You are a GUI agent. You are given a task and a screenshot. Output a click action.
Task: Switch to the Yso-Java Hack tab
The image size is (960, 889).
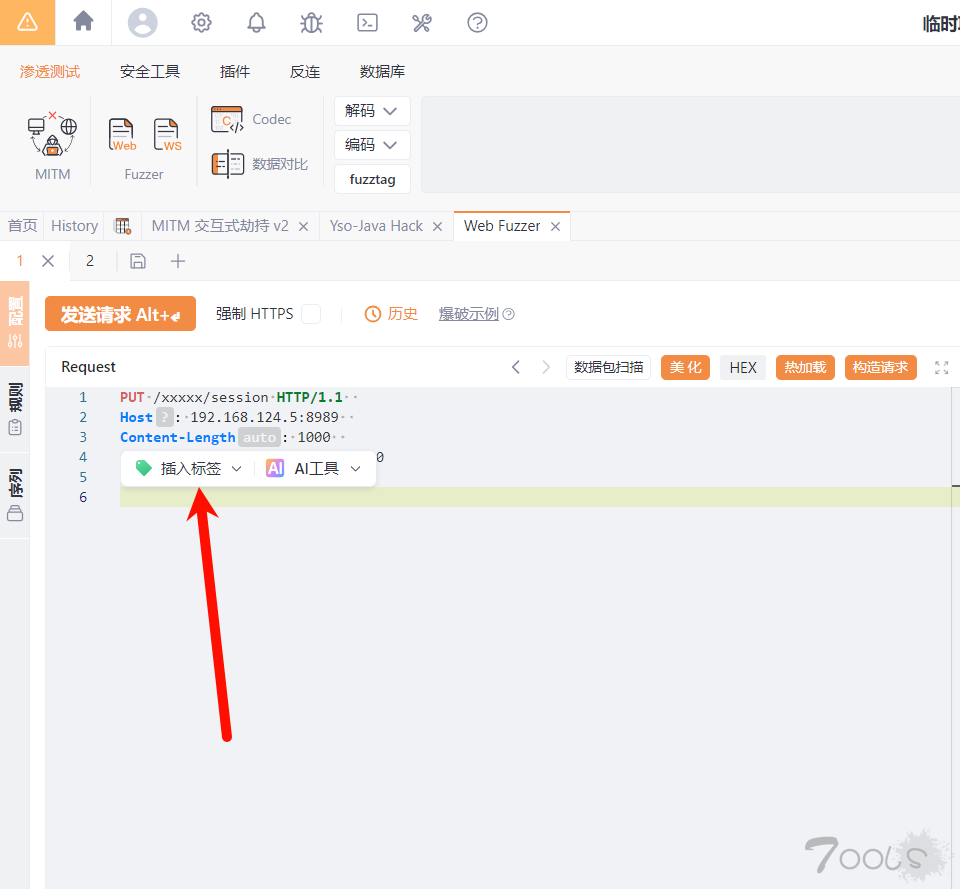coord(376,226)
